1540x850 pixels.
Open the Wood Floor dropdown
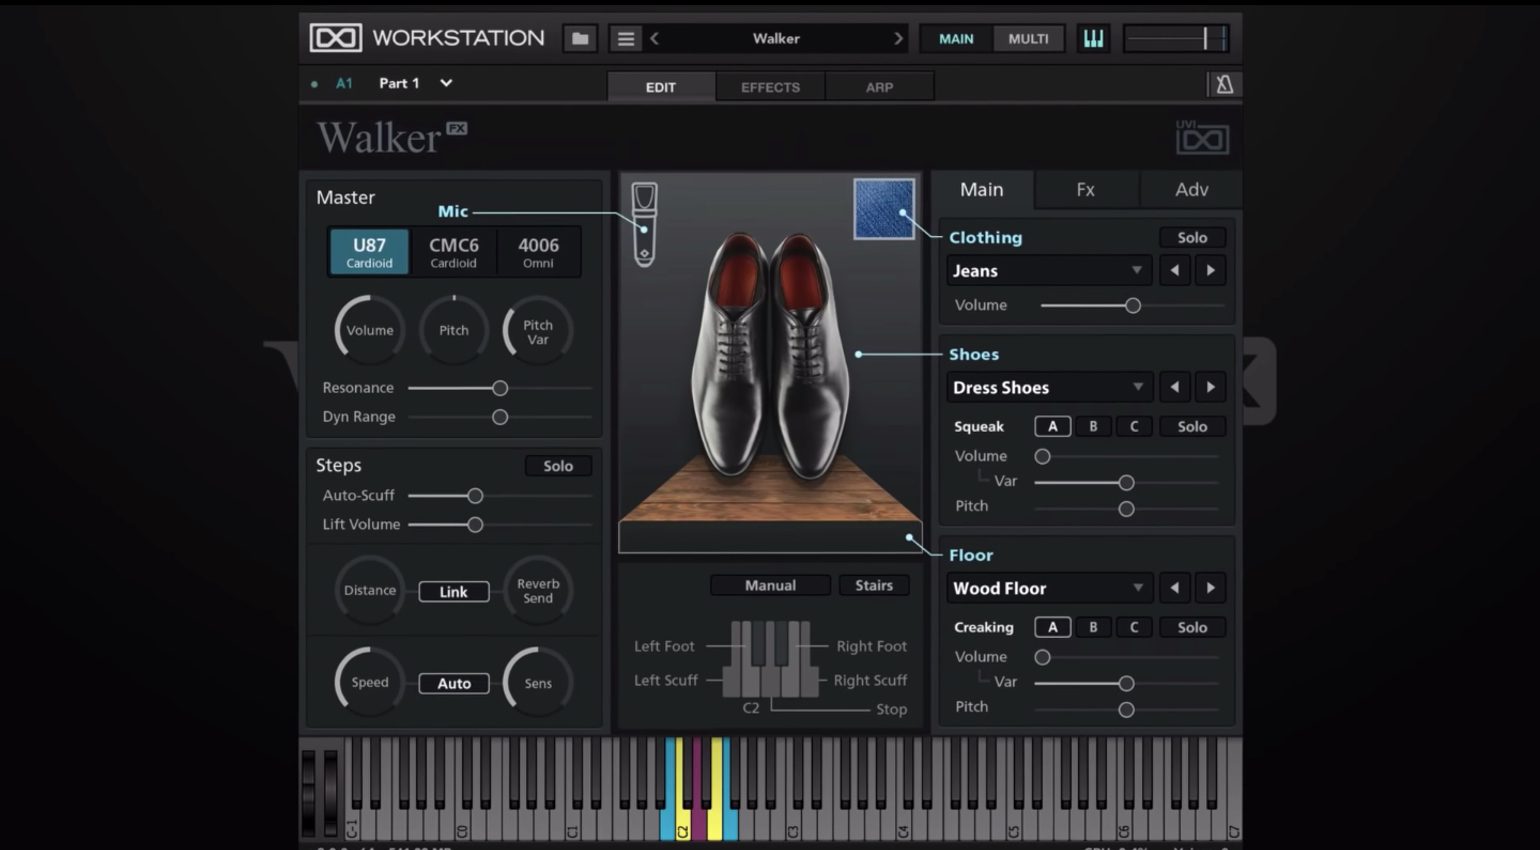[x=1049, y=588]
